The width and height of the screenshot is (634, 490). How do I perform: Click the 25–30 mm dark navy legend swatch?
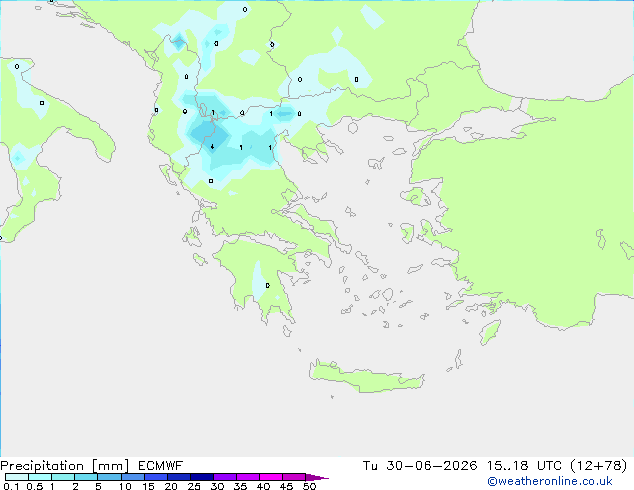click(202, 477)
